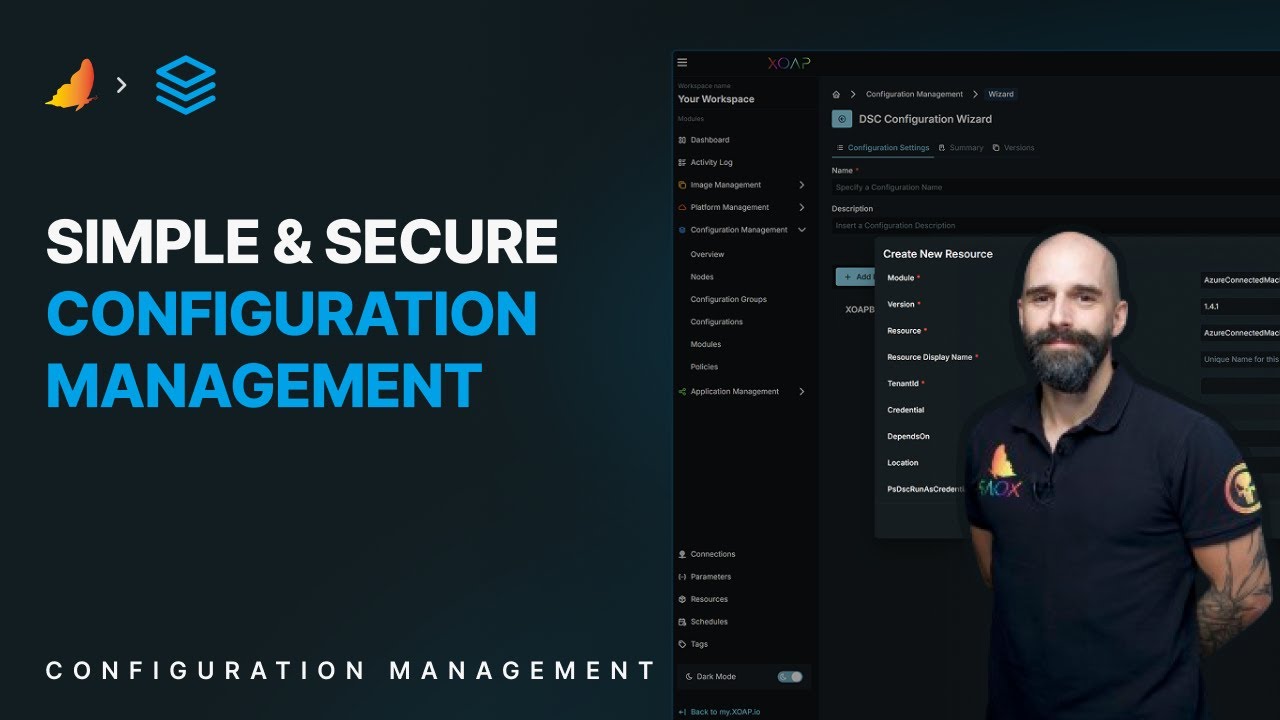Viewport: 1280px width, 720px height.
Task: Click the Back to my.XOAP.io arrow icon
Action: 682,712
